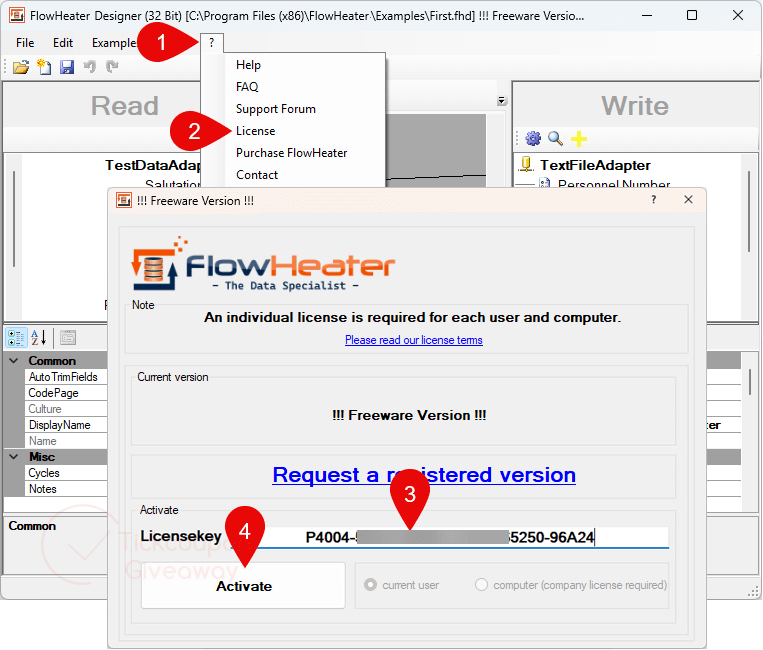Redo action via toolbar arrow

pos(112,66)
